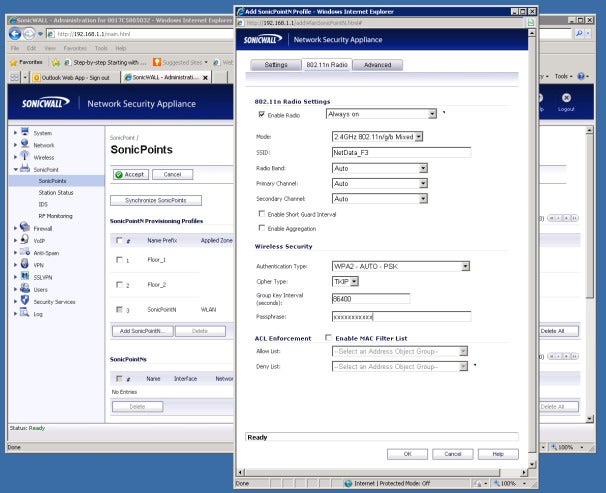Viewport: 606px width, 493px height.
Task: Click the Logout icon in SonicWALL header
Action: pos(566,98)
